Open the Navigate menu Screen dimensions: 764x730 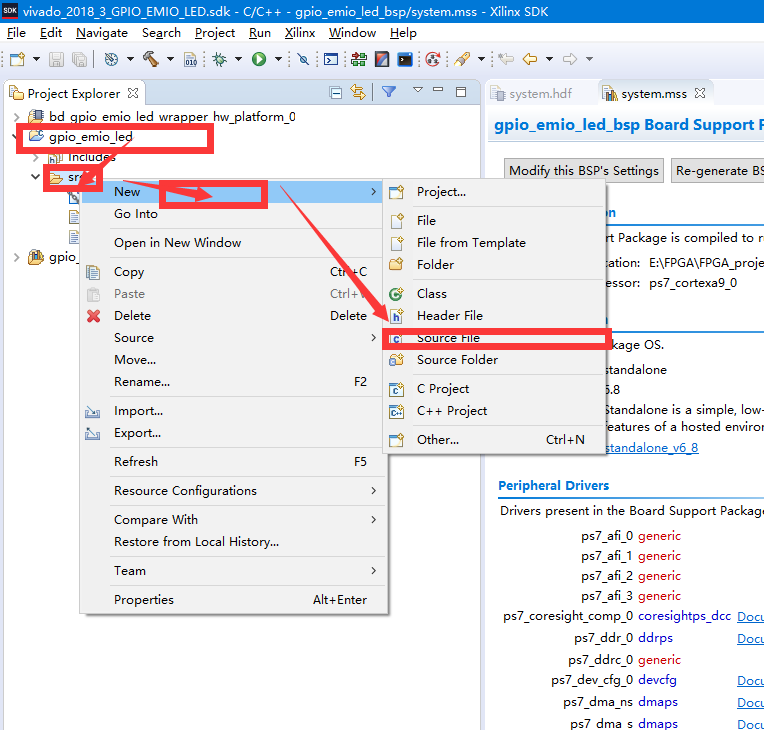(x=102, y=33)
